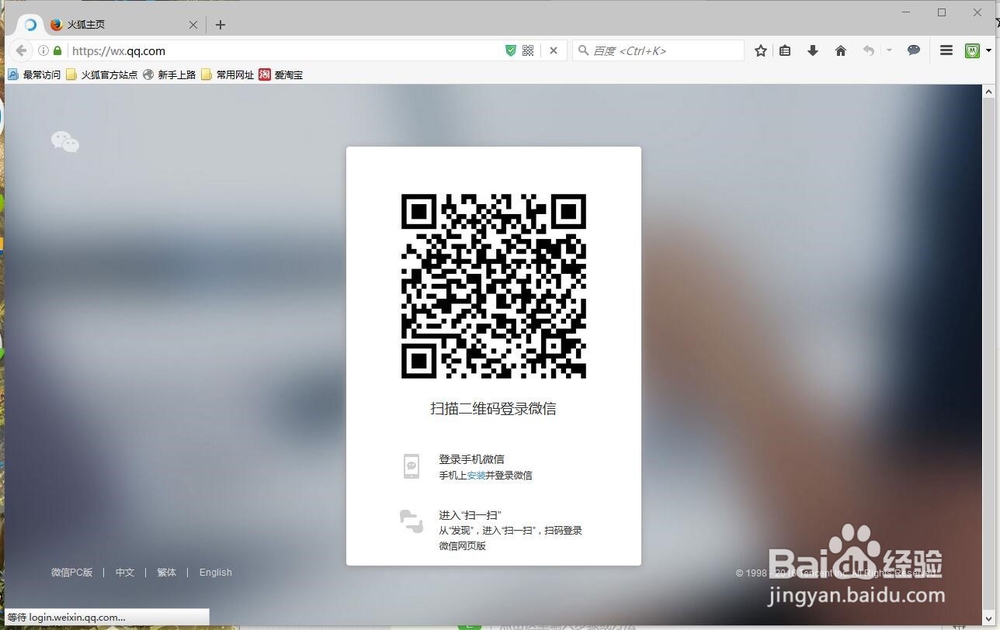Image resolution: width=1000 pixels, height=630 pixels.
Task: Click the green shield icon in address bar
Action: [x=511, y=50]
